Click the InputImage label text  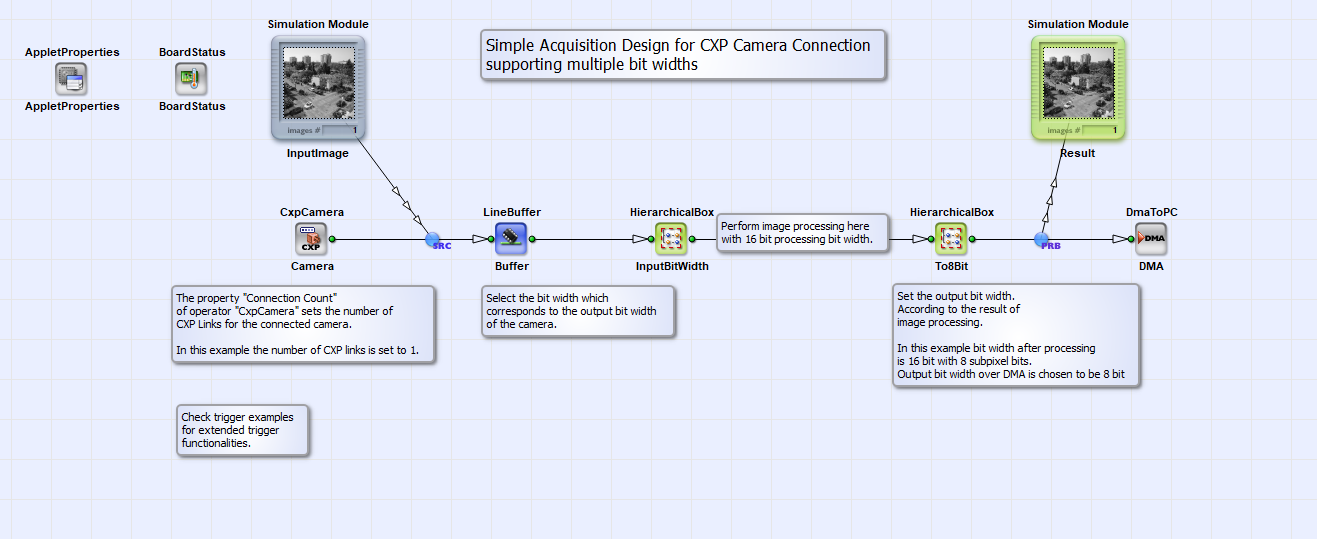pos(318,153)
